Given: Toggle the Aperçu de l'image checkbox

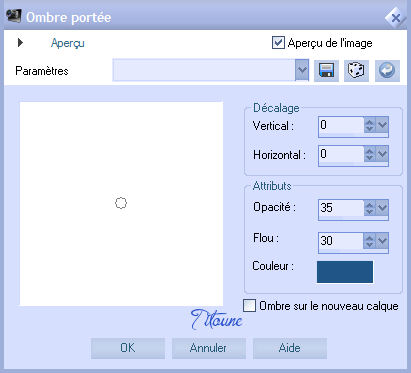Looking at the screenshot, I should [x=278, y=43].
